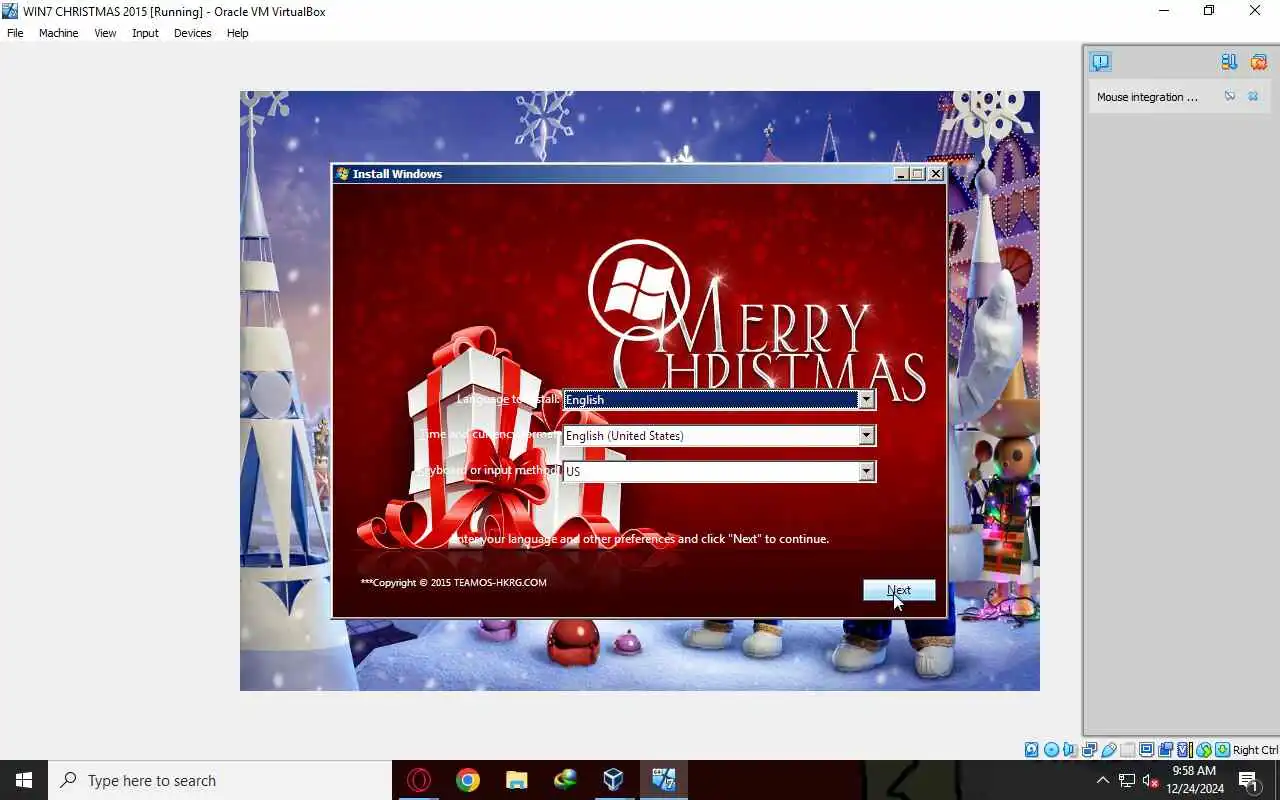This screenshot has height=800, width=1280.
Task: Click the mouse integration status icon
Action: tap(1204, 750)
